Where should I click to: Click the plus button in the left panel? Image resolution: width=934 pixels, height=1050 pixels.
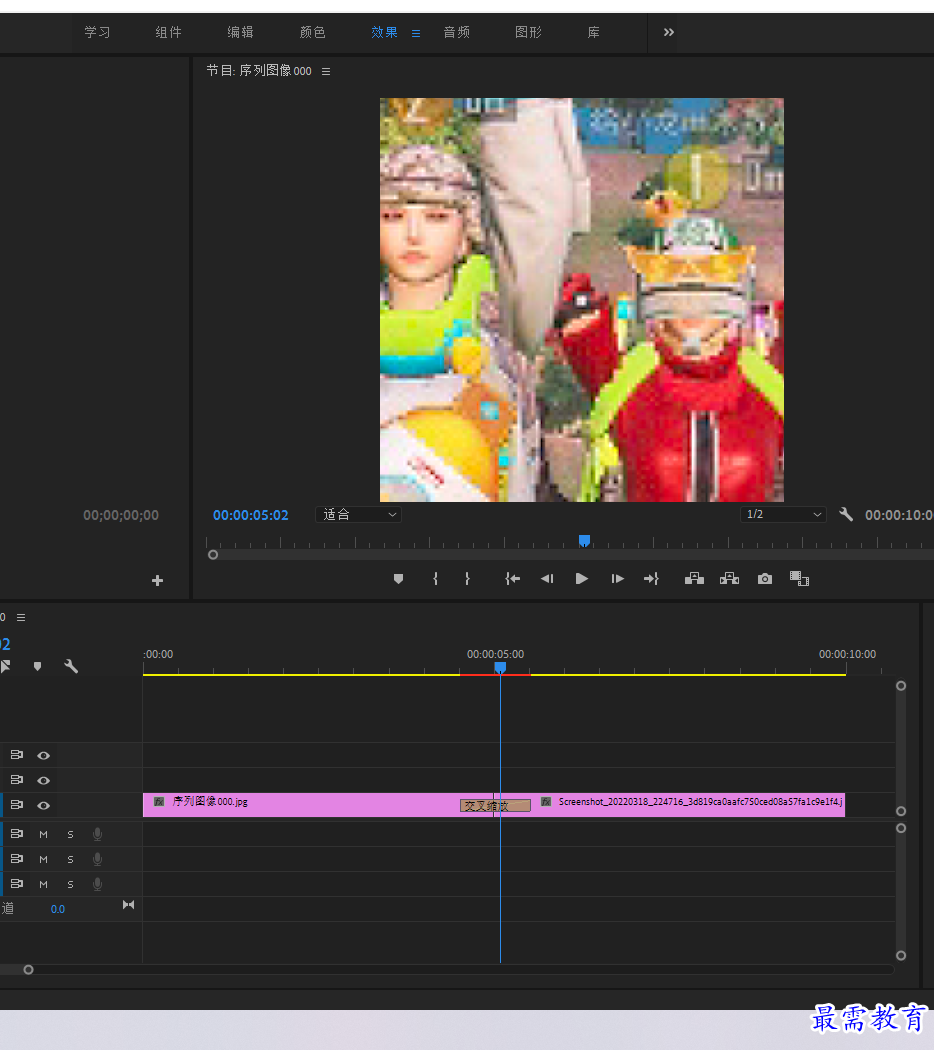click(157, 581)
